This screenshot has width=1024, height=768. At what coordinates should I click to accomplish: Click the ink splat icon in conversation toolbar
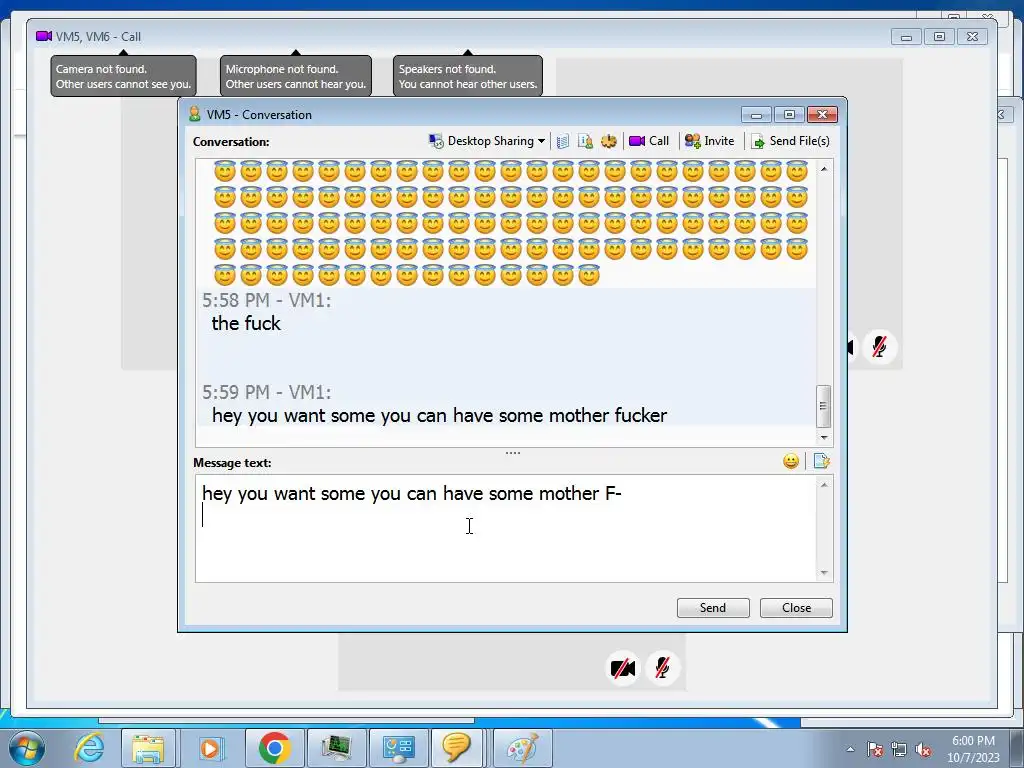coord(609,141)
